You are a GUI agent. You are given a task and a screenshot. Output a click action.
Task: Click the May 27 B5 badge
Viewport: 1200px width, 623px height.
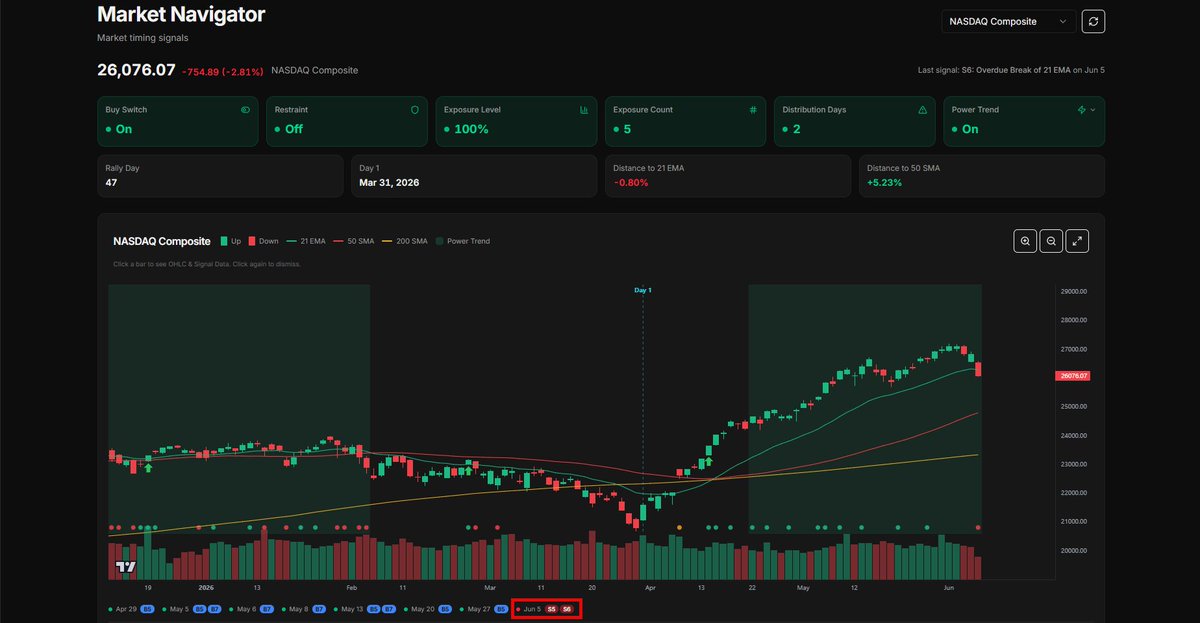point(501,609)
